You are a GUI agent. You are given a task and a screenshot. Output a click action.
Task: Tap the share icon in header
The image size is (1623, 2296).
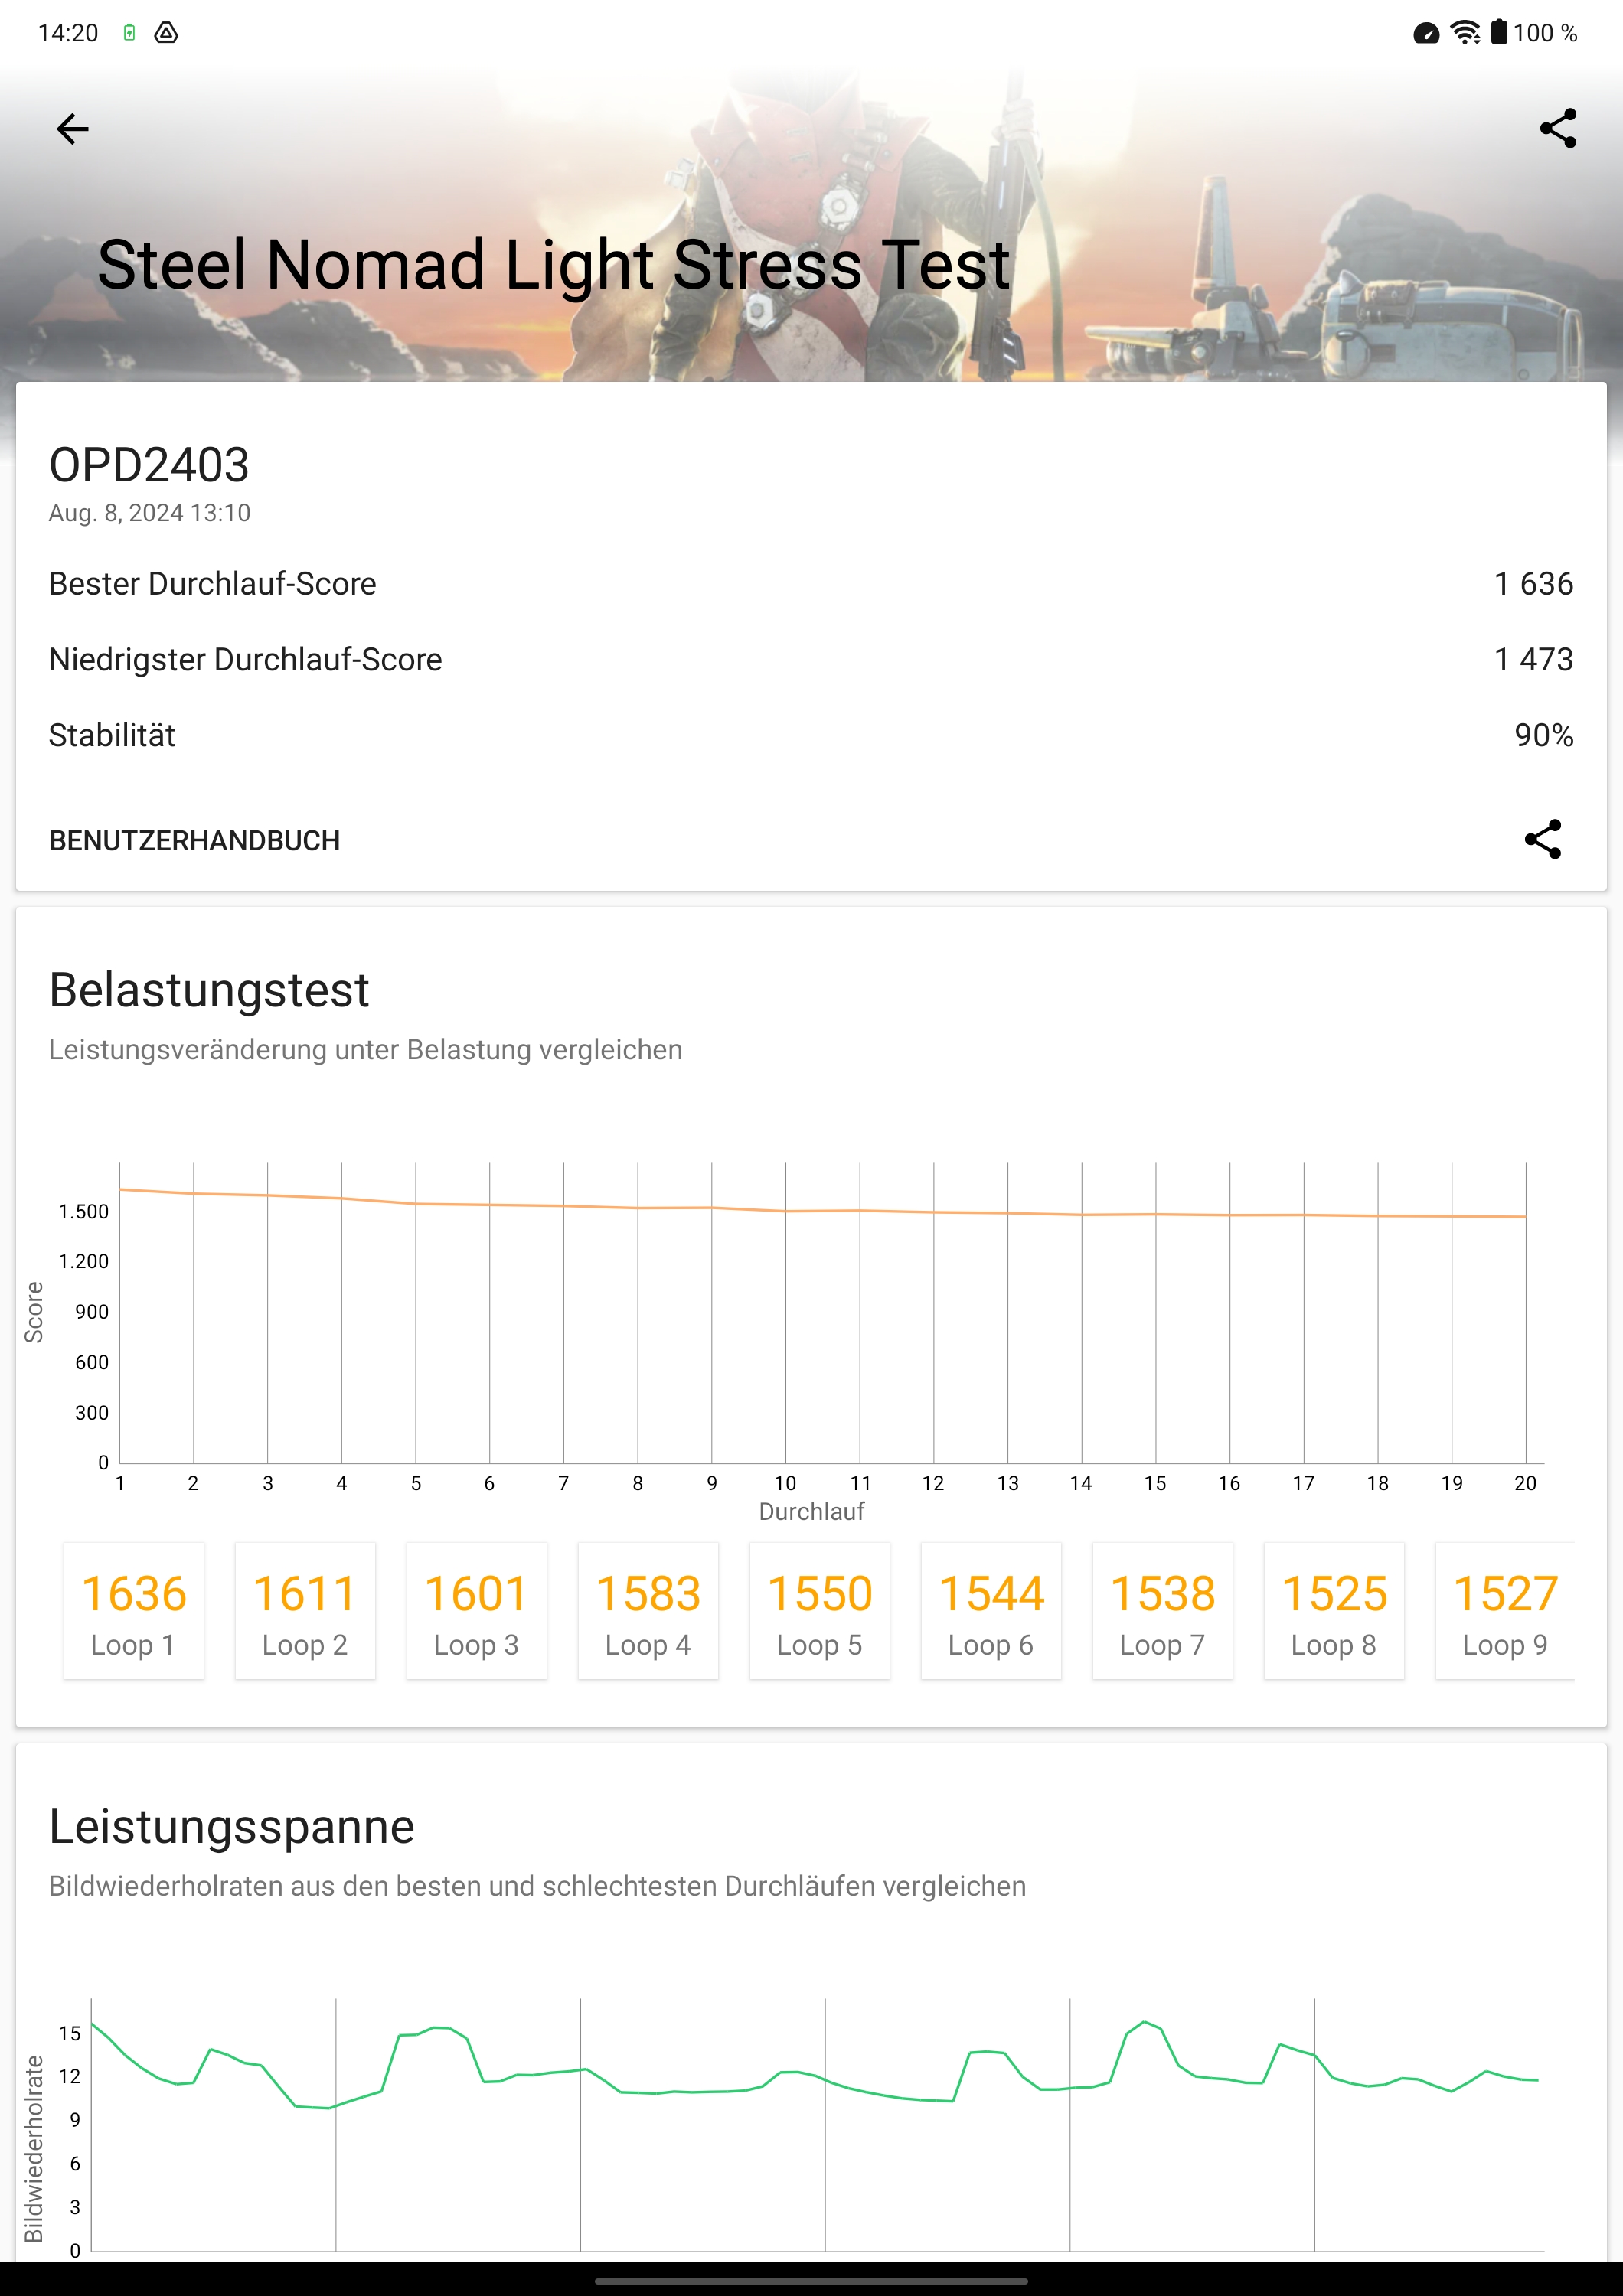(x=1557, y=129)
